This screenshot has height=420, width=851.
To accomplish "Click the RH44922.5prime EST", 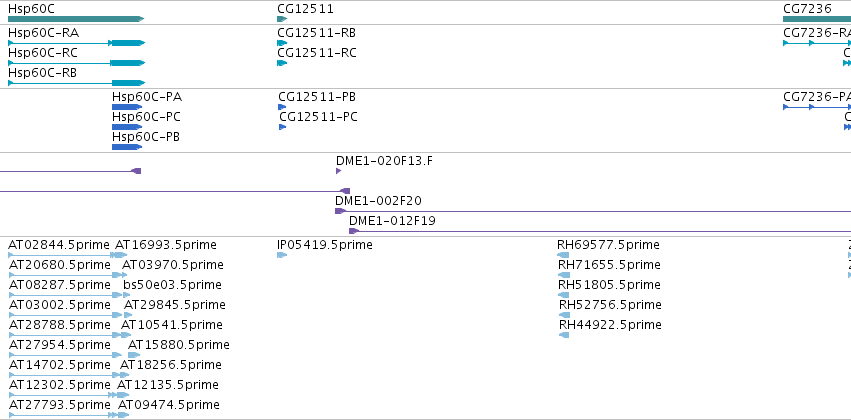I will click(x=564, y=335).
